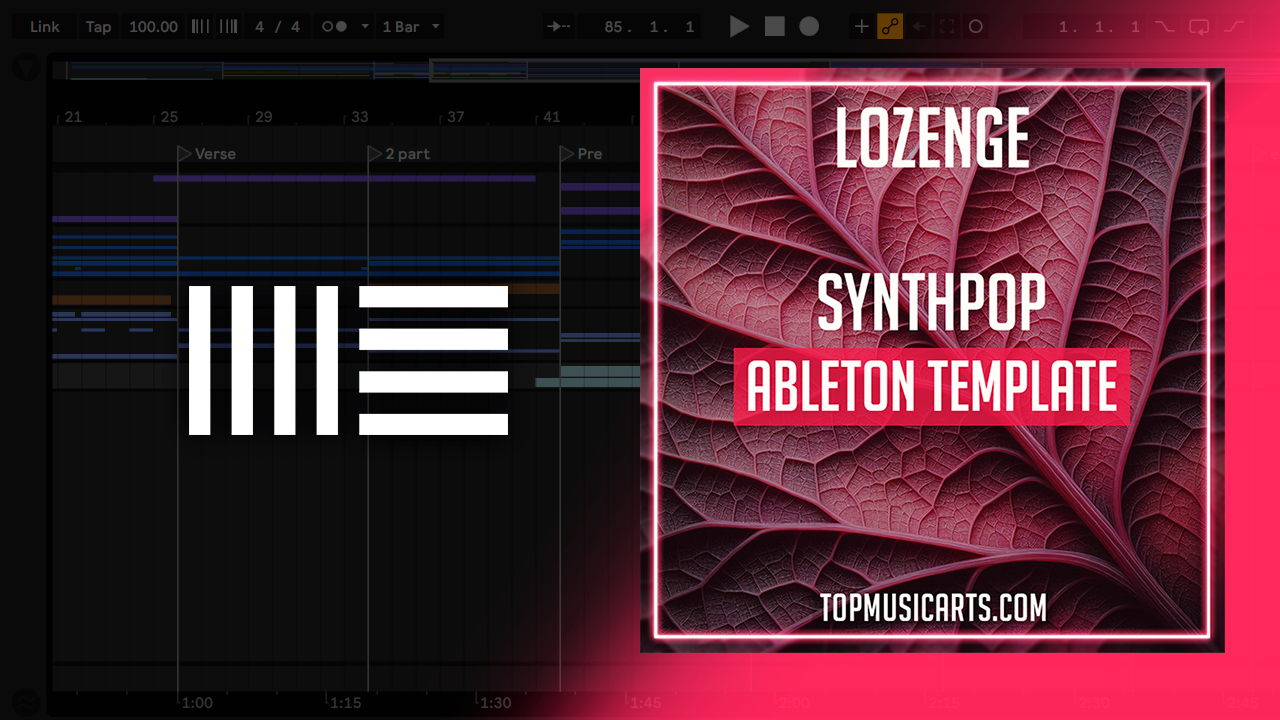Enable the Punch-In switch
Screen dimensions: 1280x720
(1164, 27)
